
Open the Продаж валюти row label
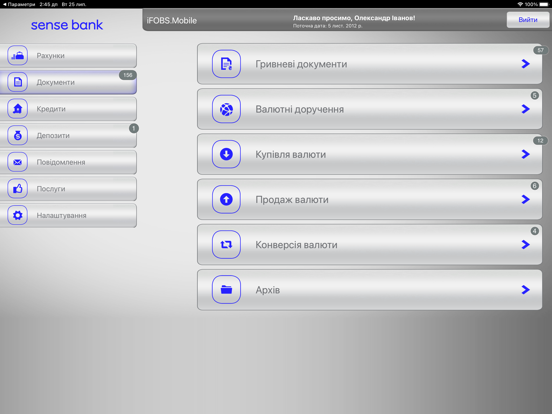point(292,200)
